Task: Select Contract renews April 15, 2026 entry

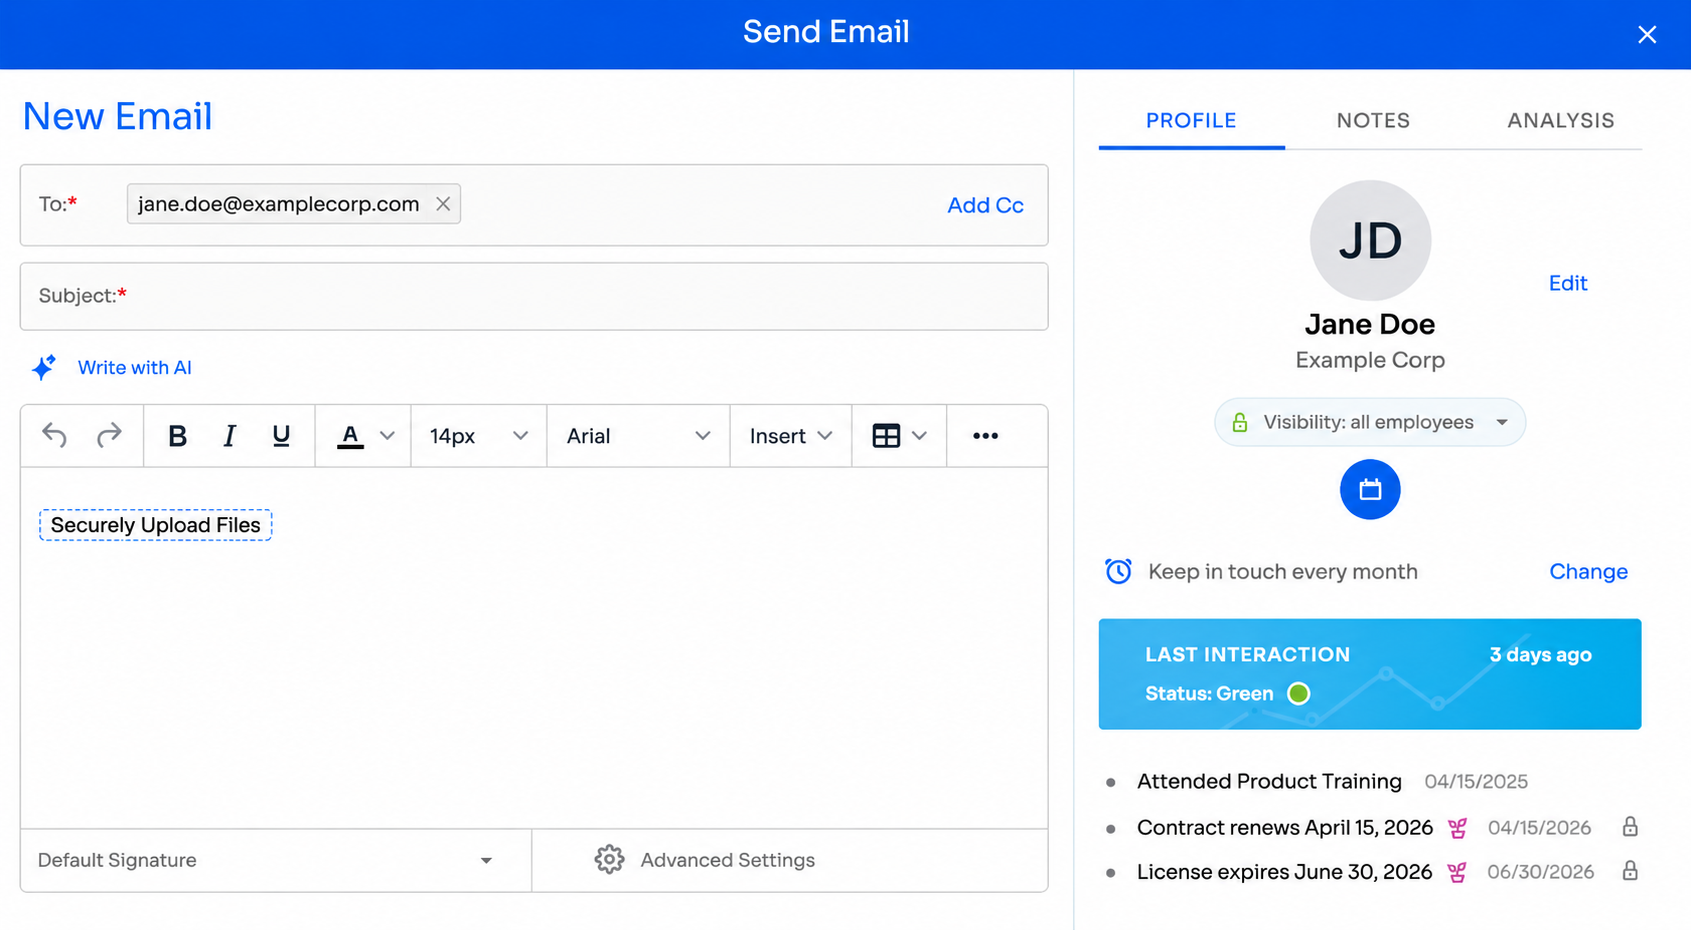Action: coord(1285,828)
